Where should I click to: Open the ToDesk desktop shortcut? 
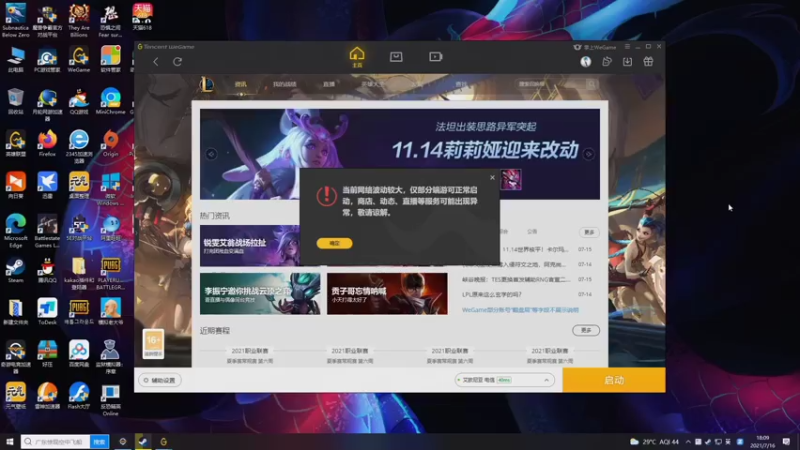pyautogui.click(x=47, y=312)
